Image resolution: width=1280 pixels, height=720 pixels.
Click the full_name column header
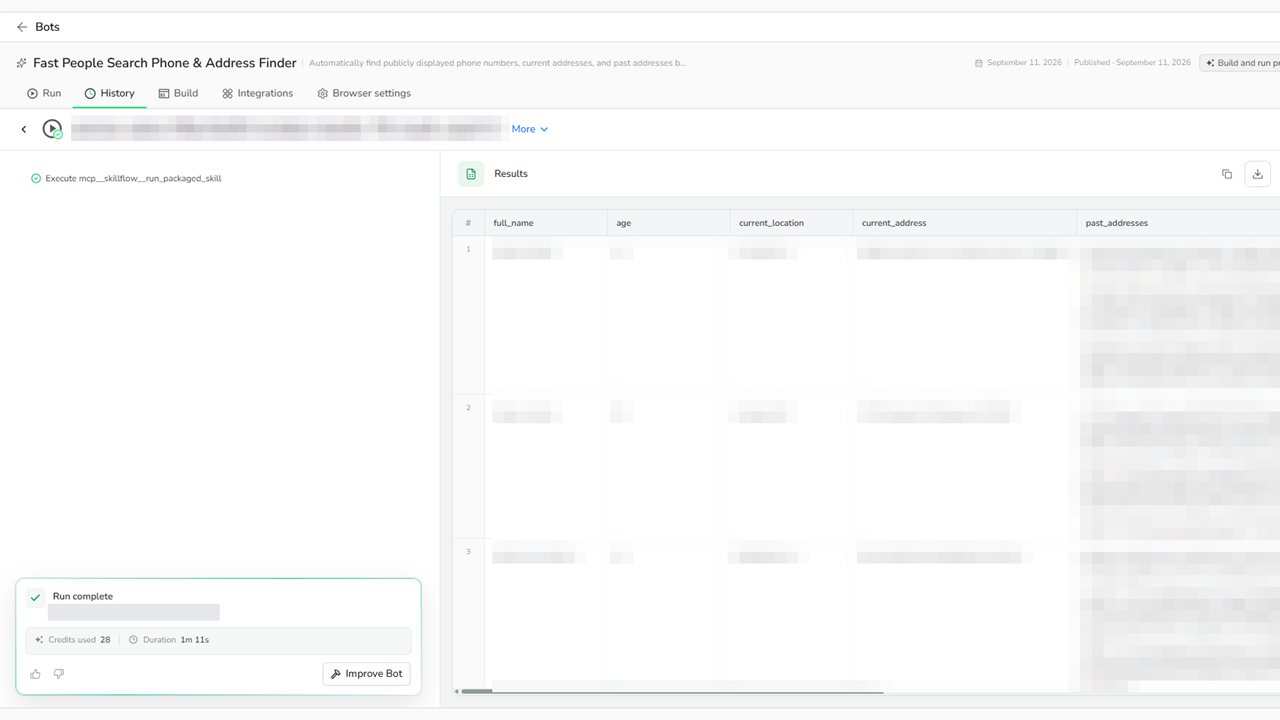coord(546,223)
